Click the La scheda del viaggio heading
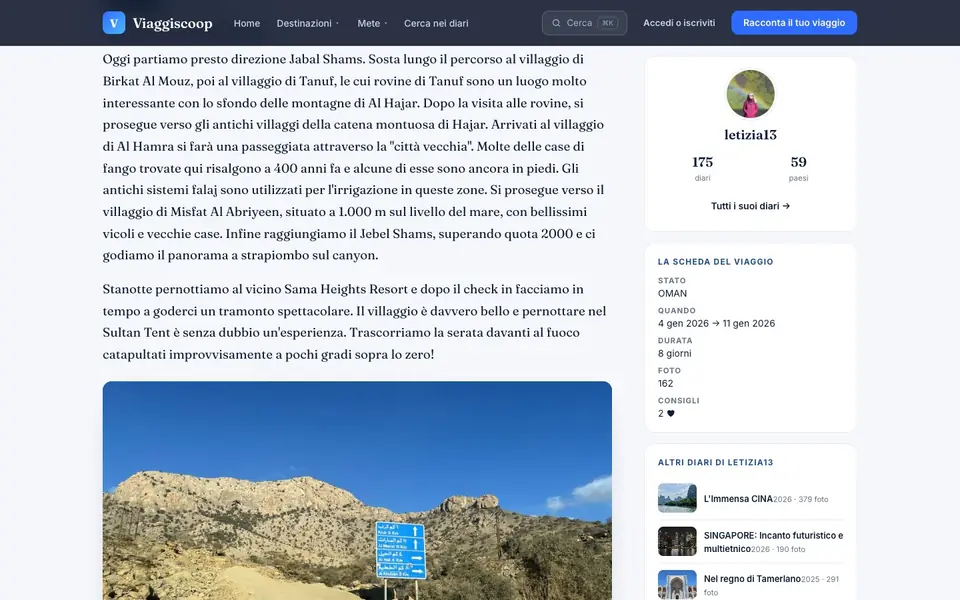960x600 pixels. (x=715, y=261)
